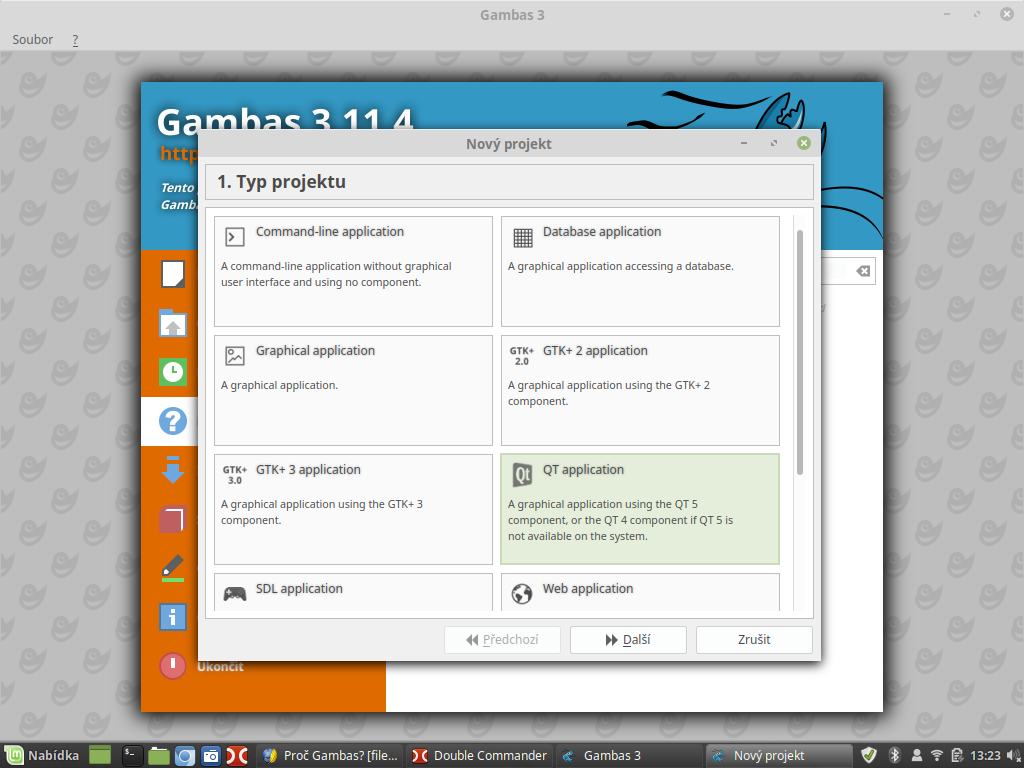The height and width of the screenshot is (768, 1024).
Task: Open the Soubor menu
Action: (x=32, y=40)
